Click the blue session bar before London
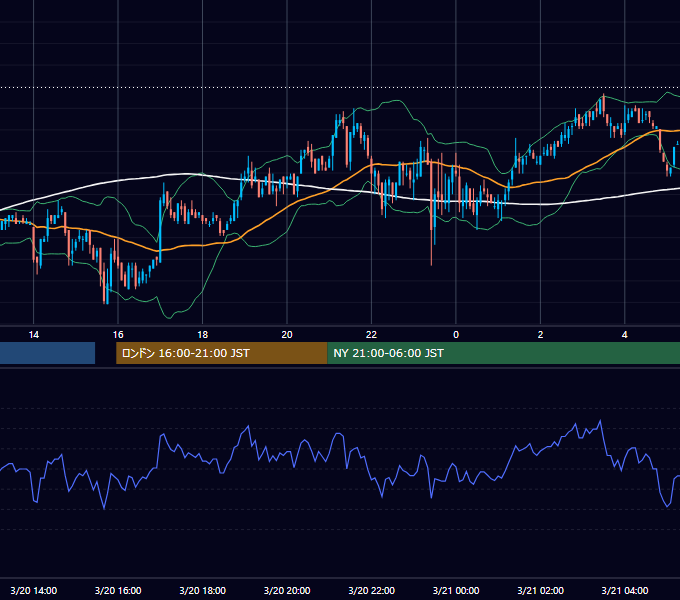Screen dimensions: 680x600 (x=47, y=353)
